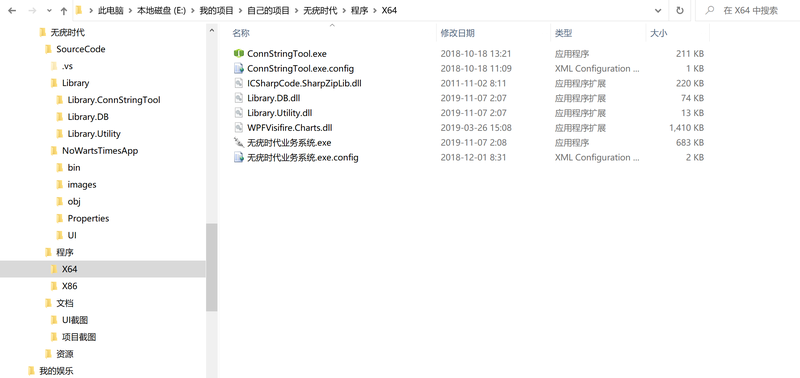
Task: Sort files by 大小 column header
Action: [659, 33]
